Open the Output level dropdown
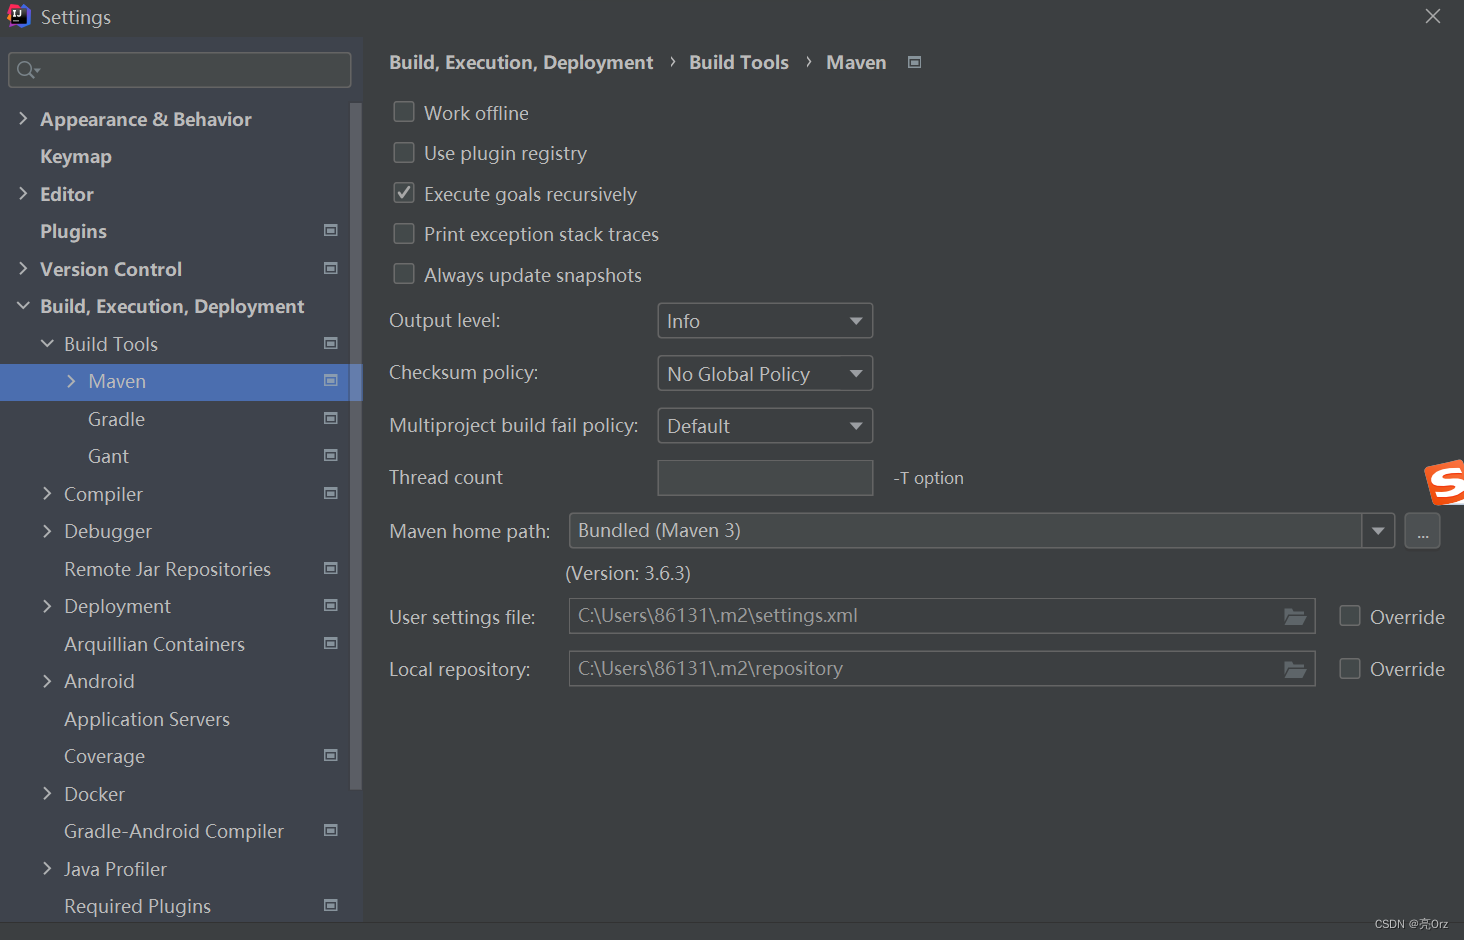Viewport: 1464px width, 940px height. [x=765, y=321]
